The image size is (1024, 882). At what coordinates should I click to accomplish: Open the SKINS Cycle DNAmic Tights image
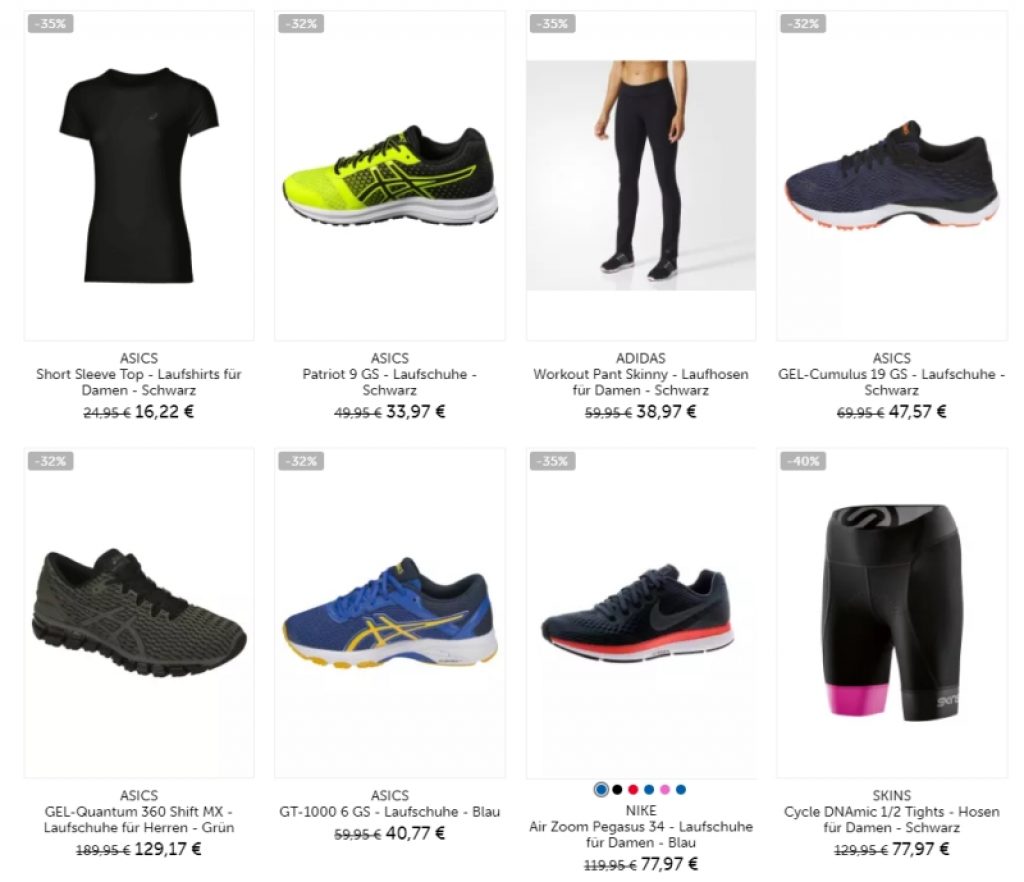[892, 612]
